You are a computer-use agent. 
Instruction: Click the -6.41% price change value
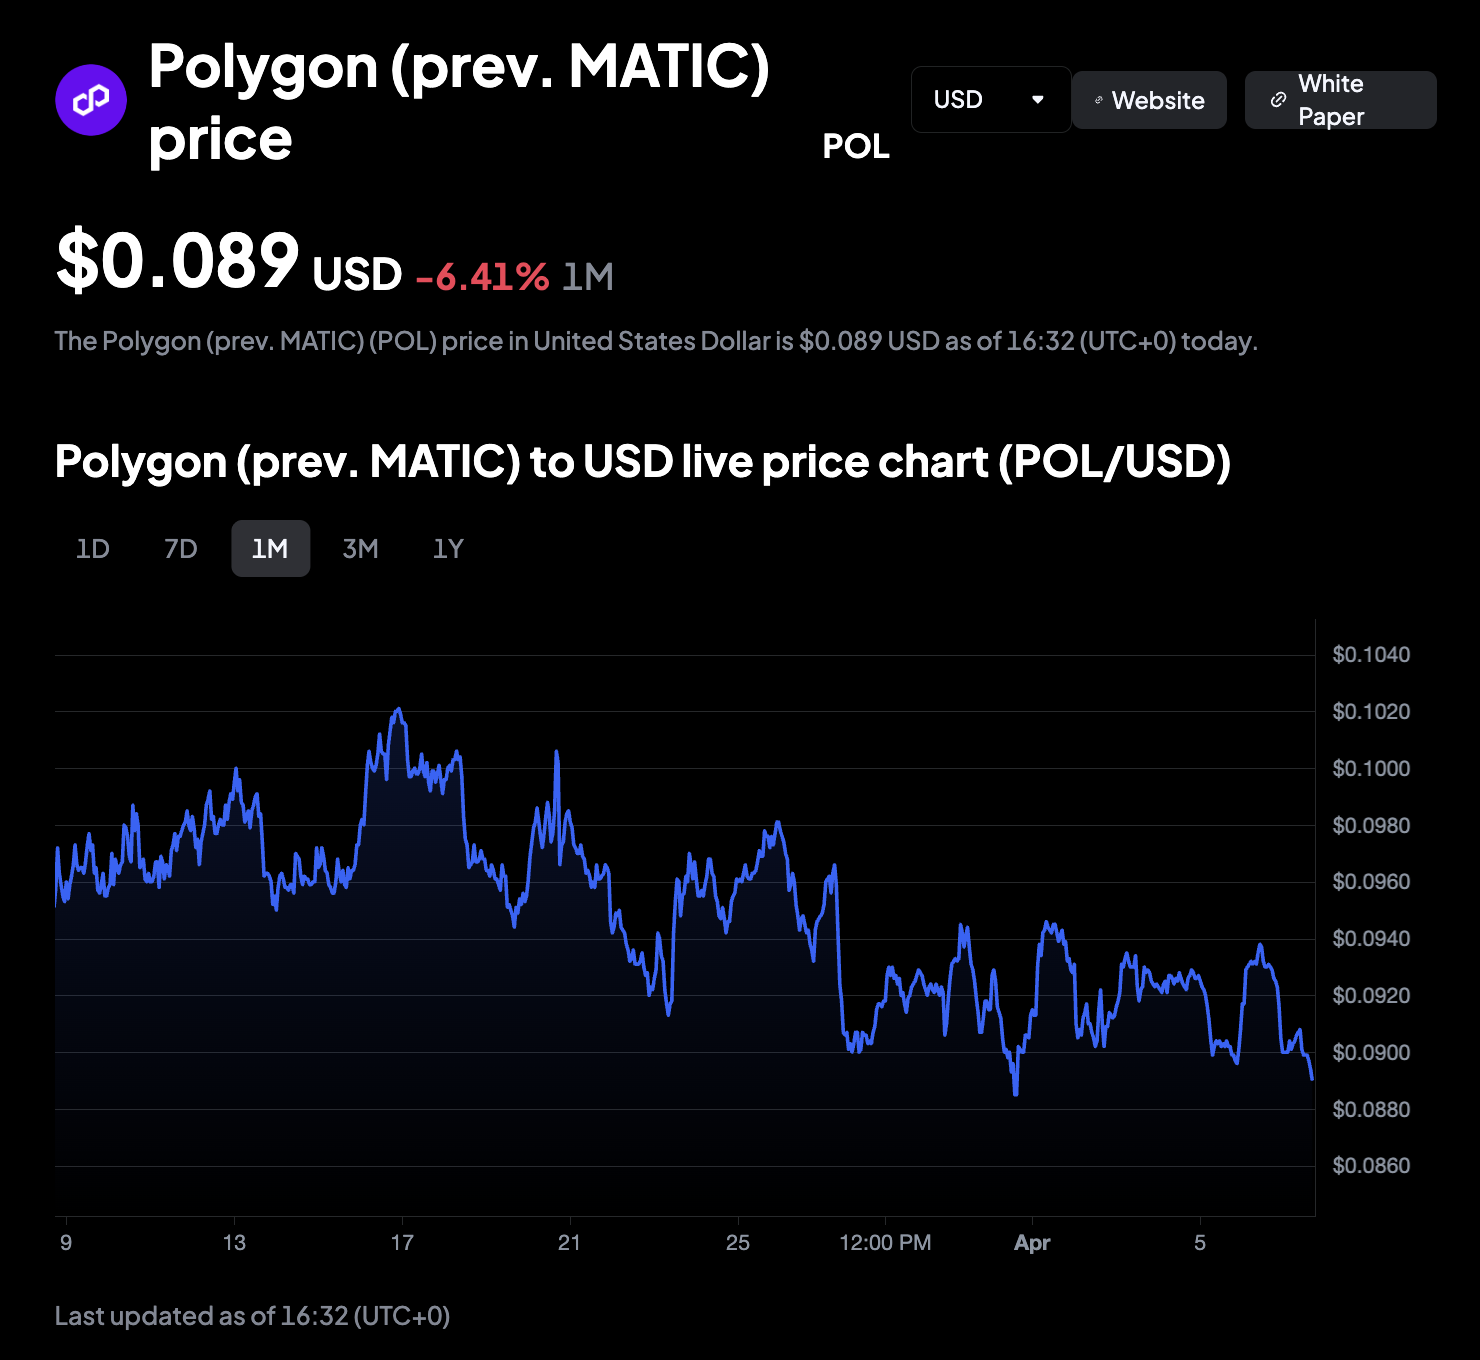click(482, 277)
